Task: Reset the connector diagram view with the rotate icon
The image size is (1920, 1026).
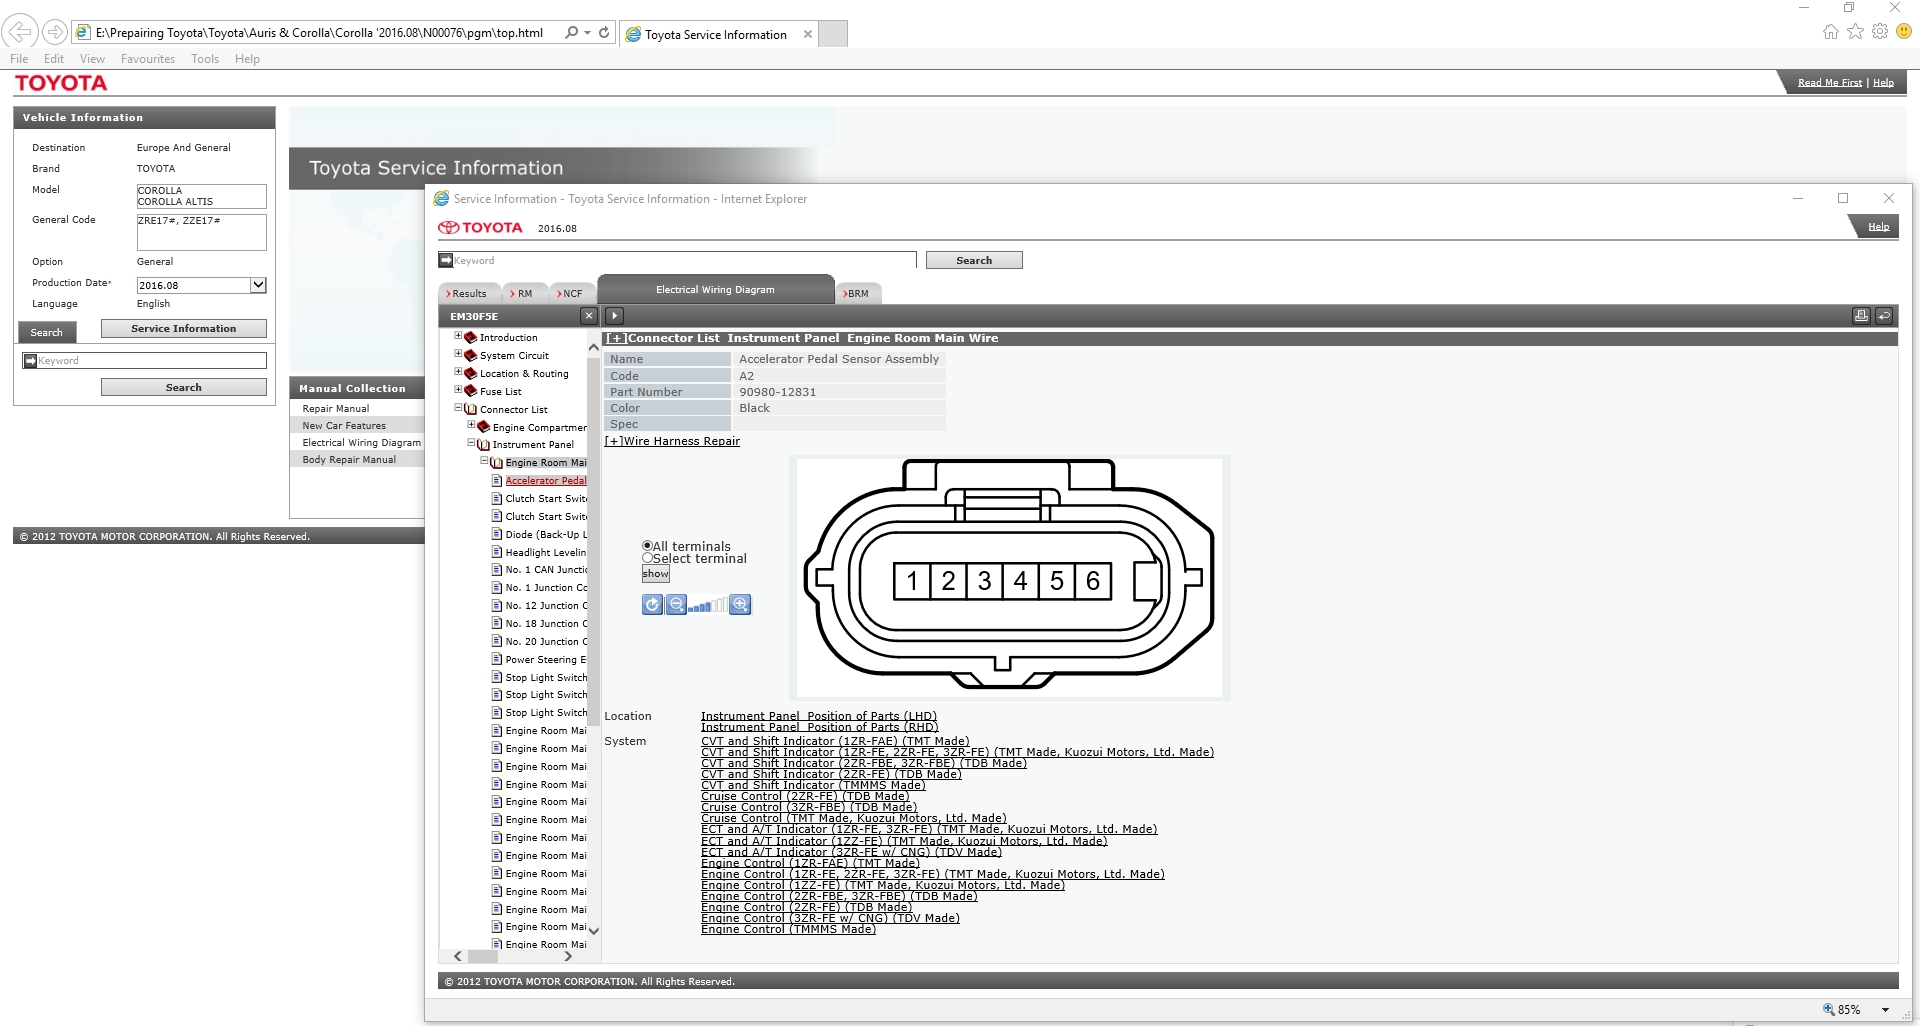Action: point(652,605)
